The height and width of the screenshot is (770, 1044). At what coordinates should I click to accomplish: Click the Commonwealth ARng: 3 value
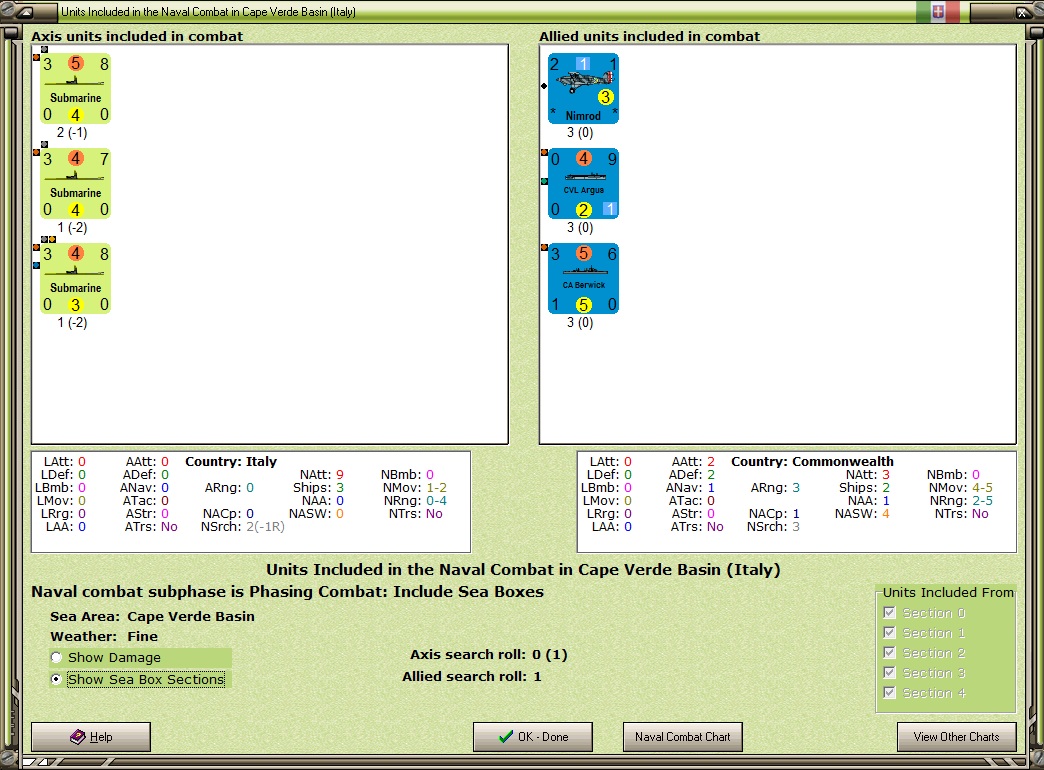click(776, 488)
